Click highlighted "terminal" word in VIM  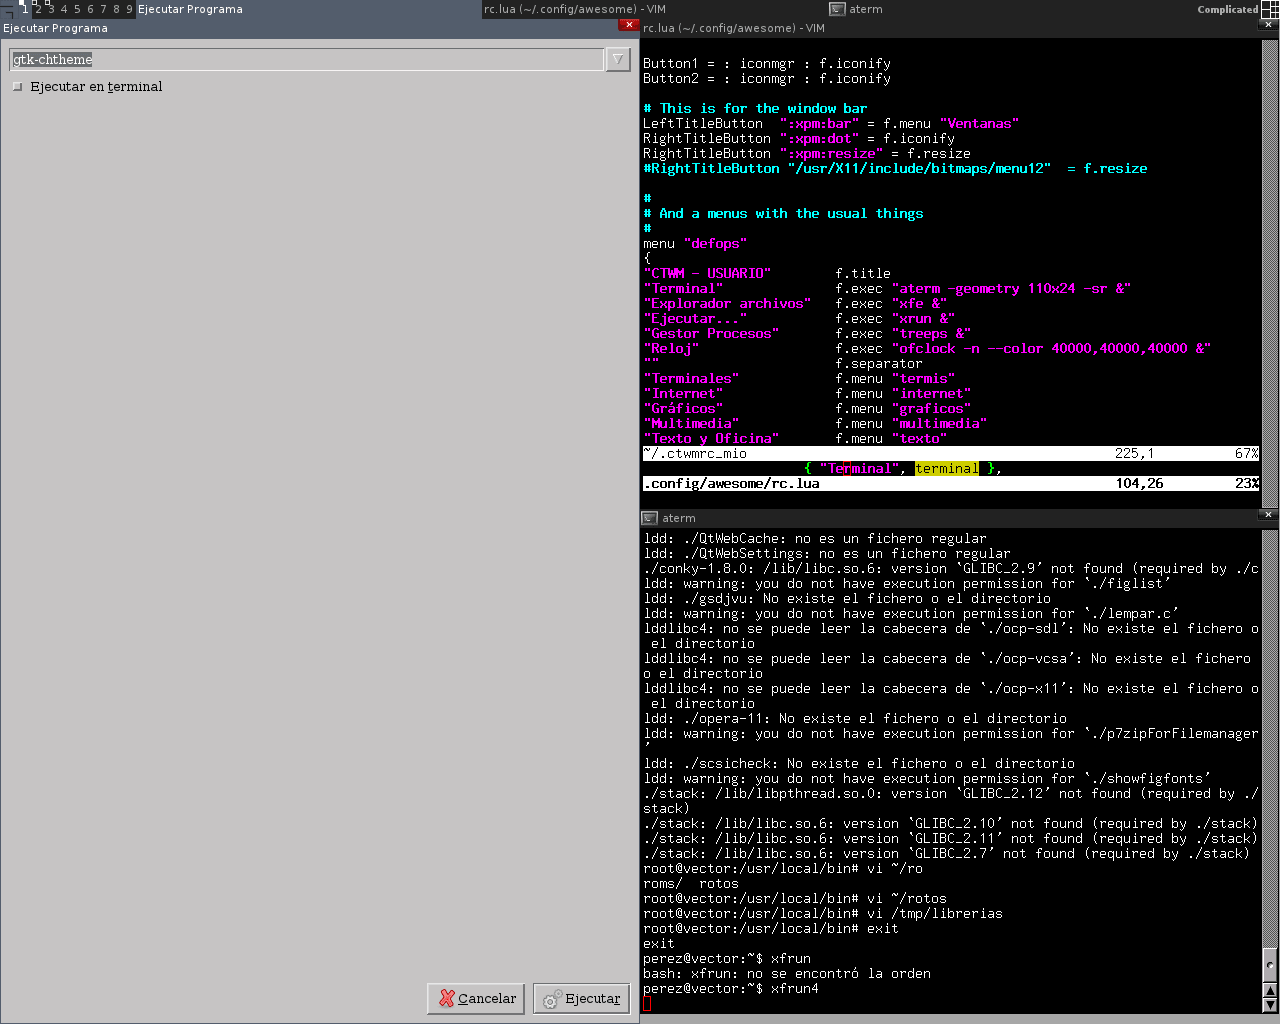coord(947,468)
